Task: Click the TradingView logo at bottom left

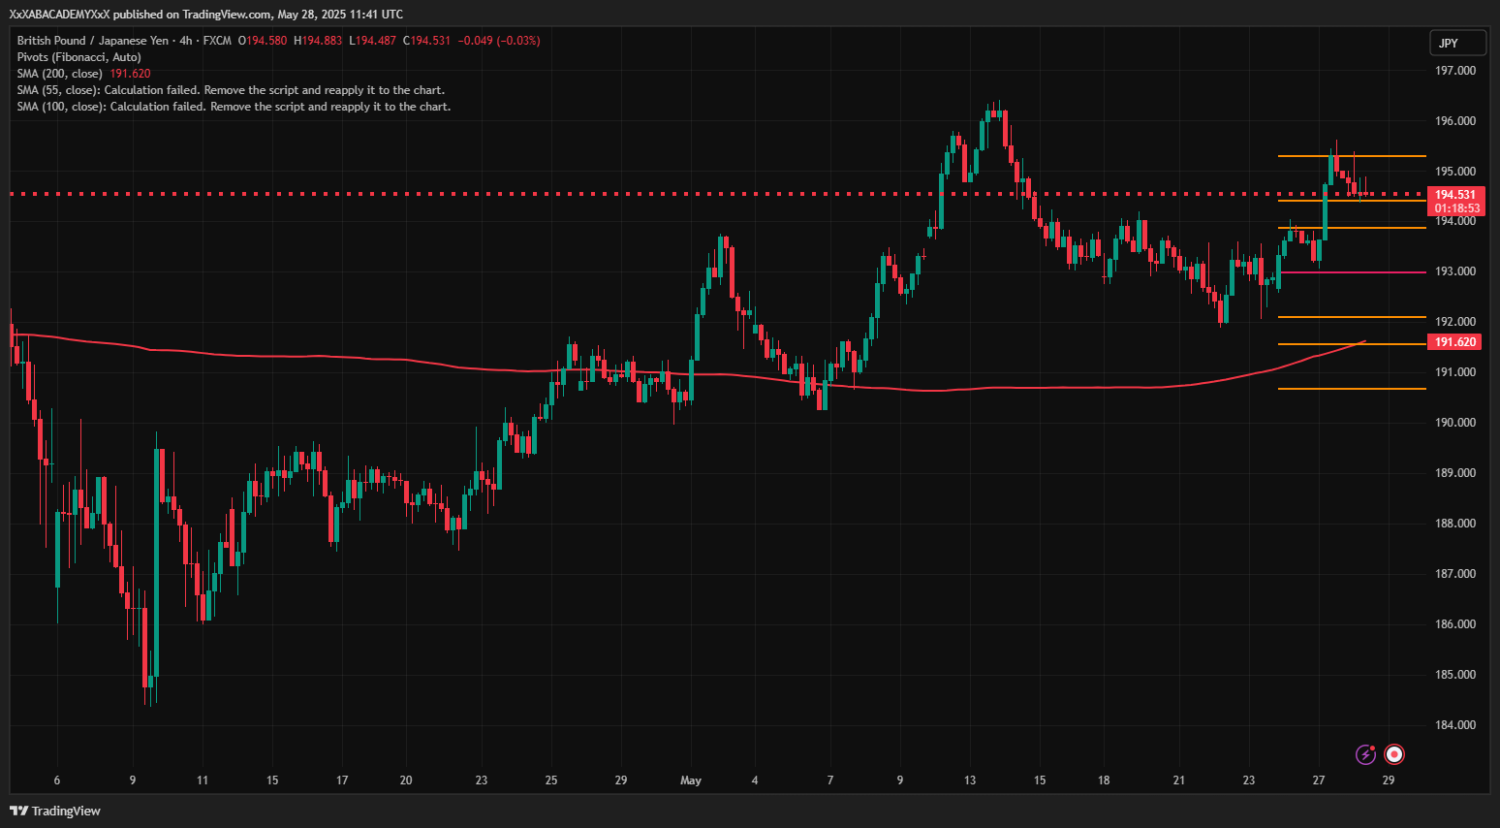Action: [x=56, y=811]
